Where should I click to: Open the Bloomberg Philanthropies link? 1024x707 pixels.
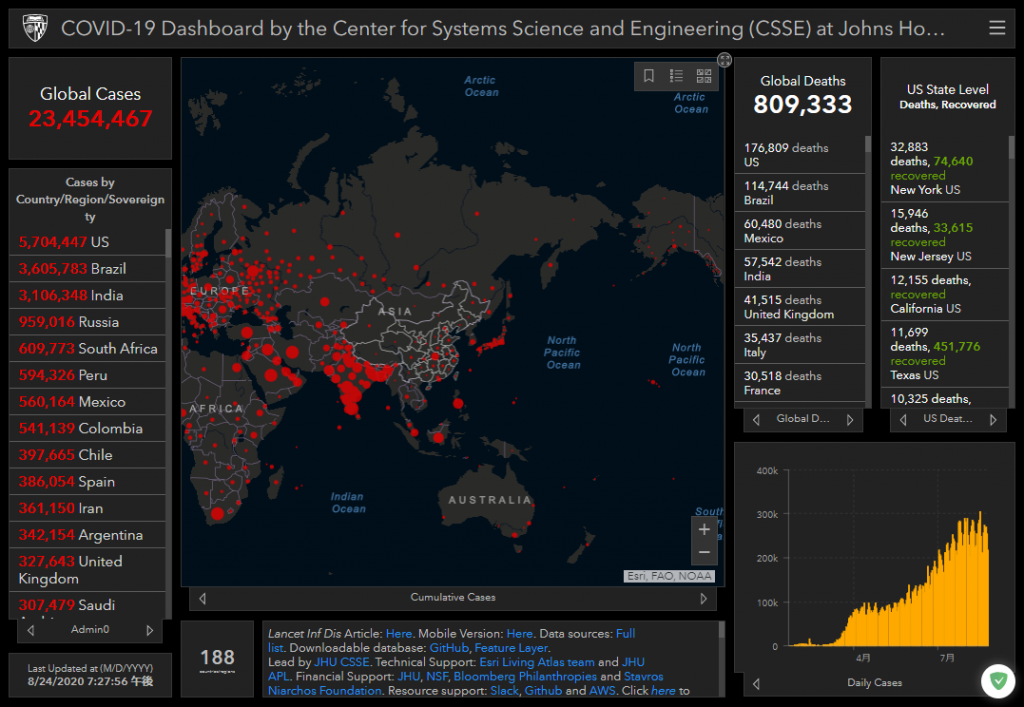(525, 676)
